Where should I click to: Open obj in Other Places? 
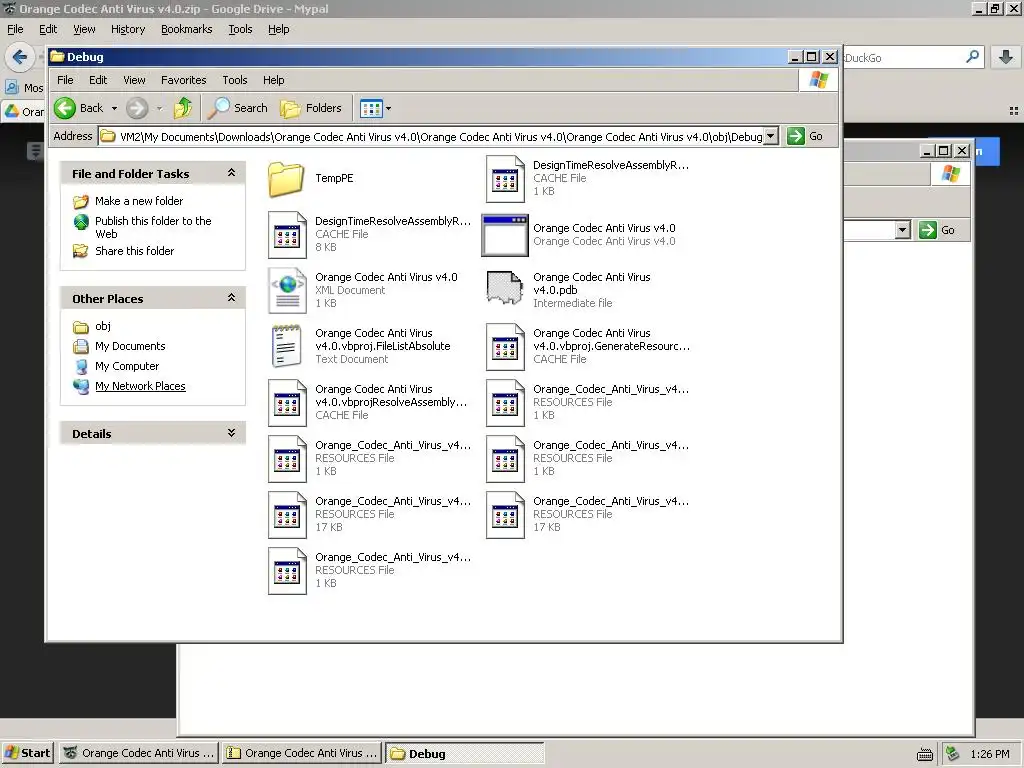tap(103, 326)
